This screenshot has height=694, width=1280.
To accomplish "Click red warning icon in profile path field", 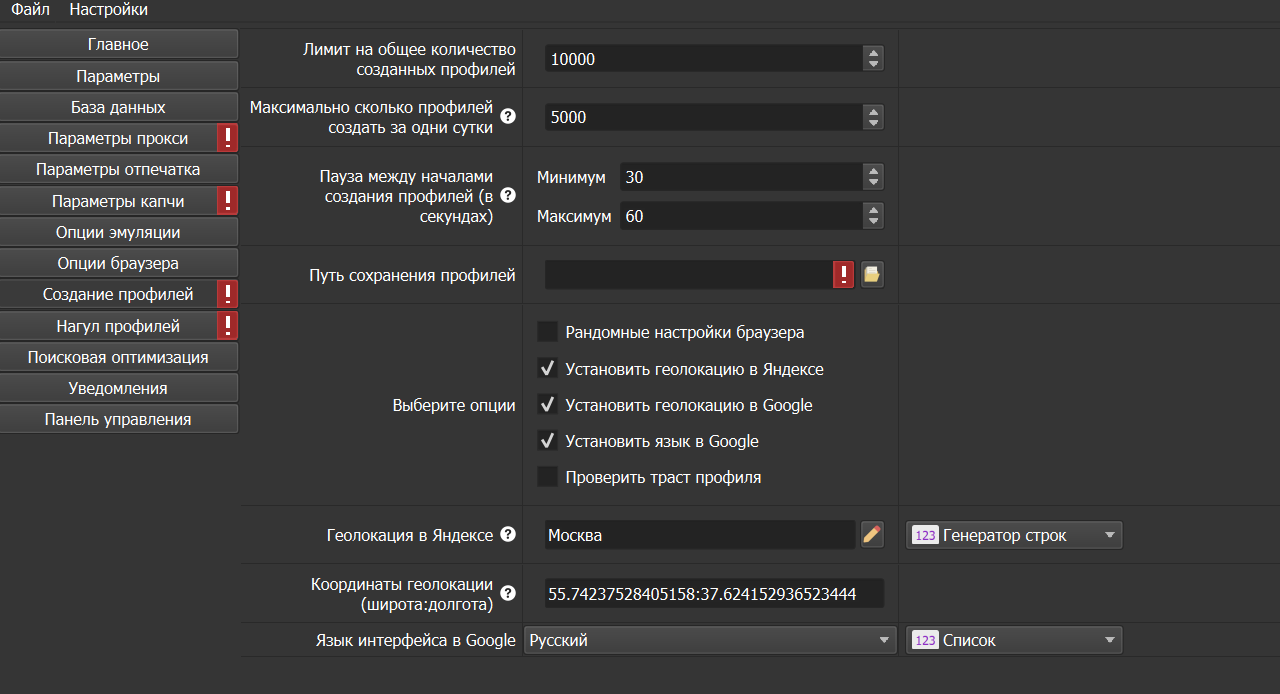I will point(844,275).
